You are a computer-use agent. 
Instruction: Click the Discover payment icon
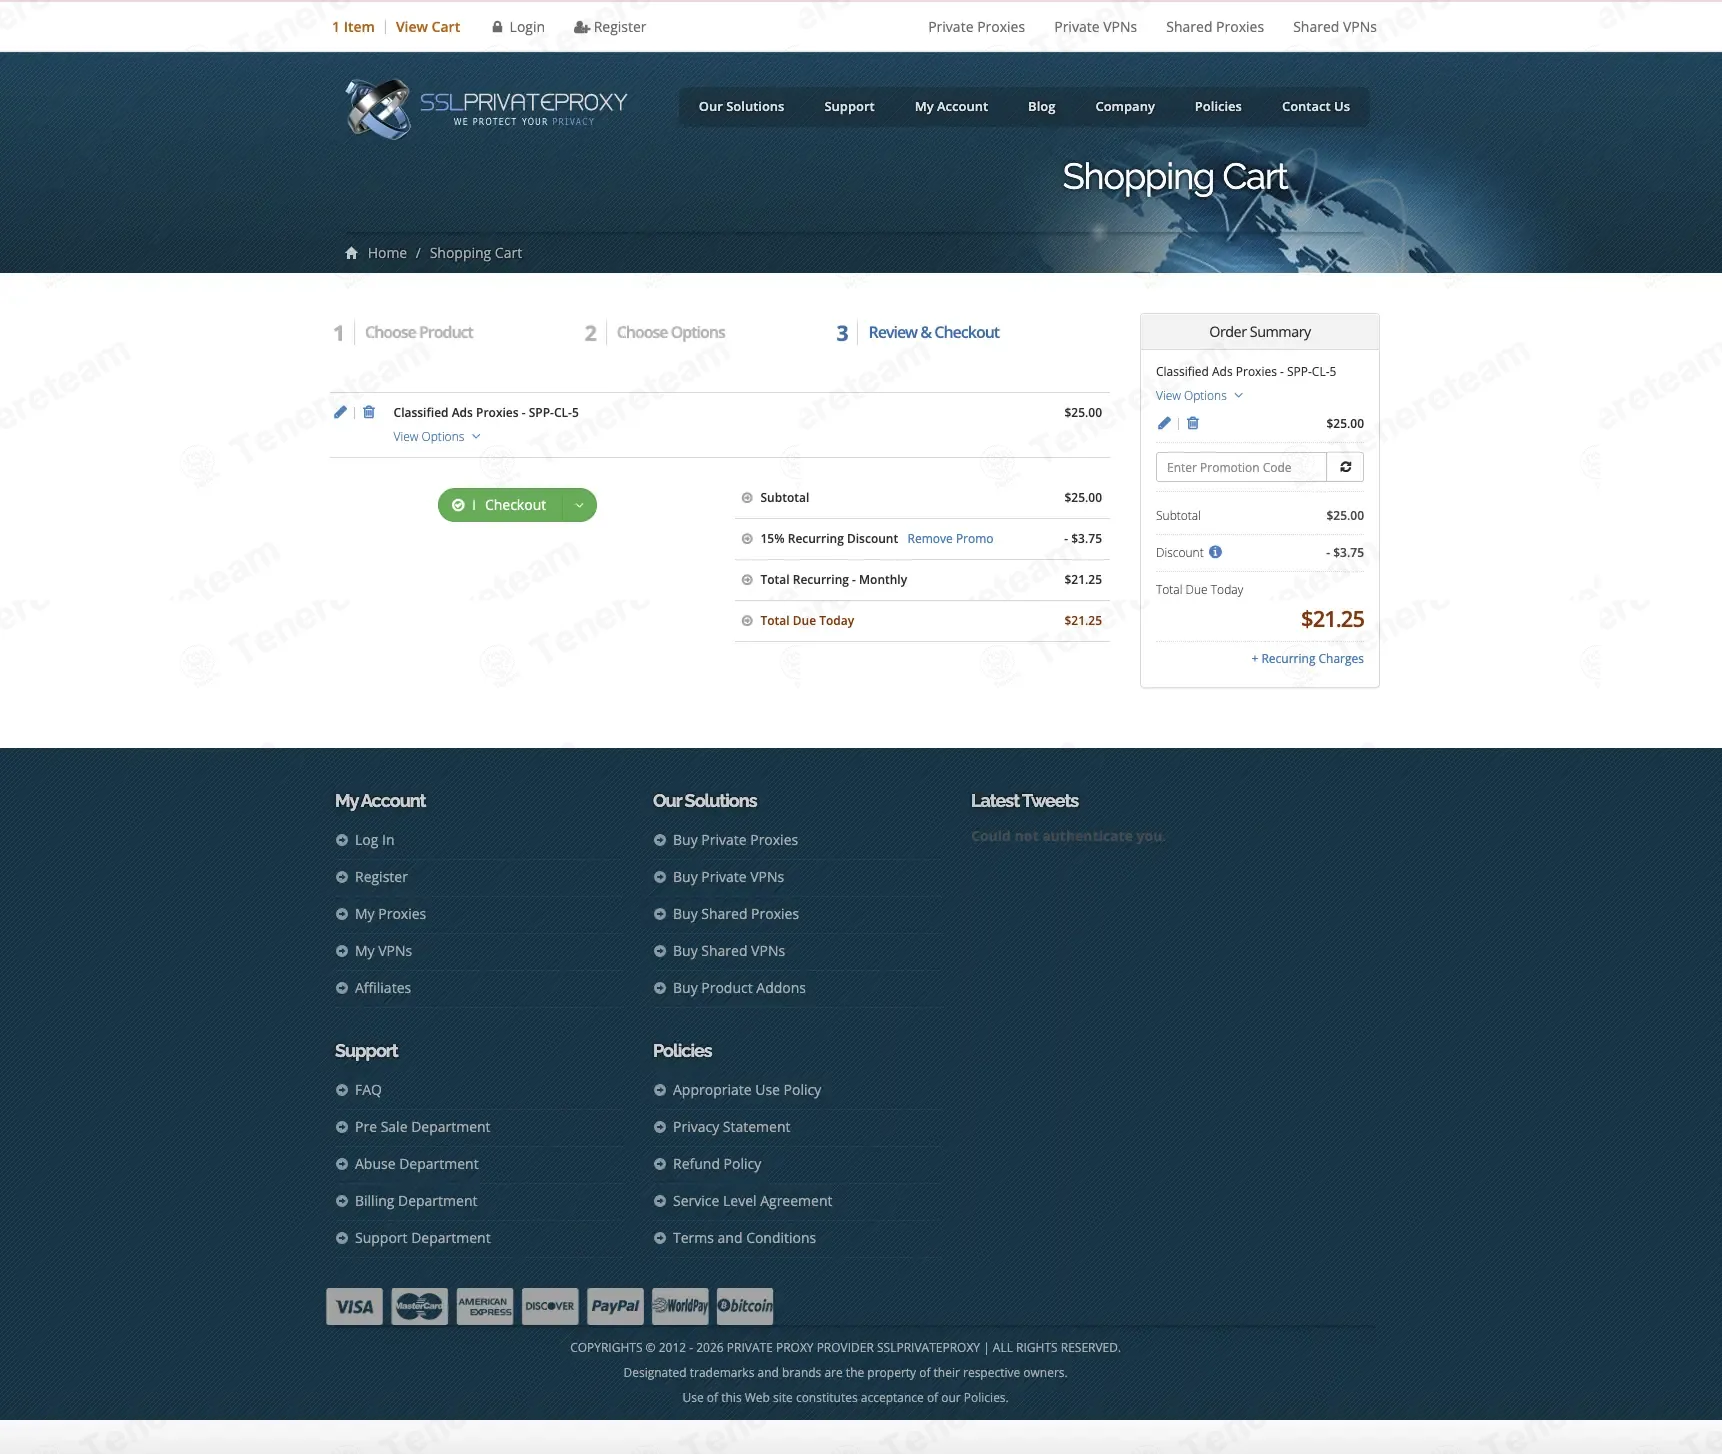550,1306
